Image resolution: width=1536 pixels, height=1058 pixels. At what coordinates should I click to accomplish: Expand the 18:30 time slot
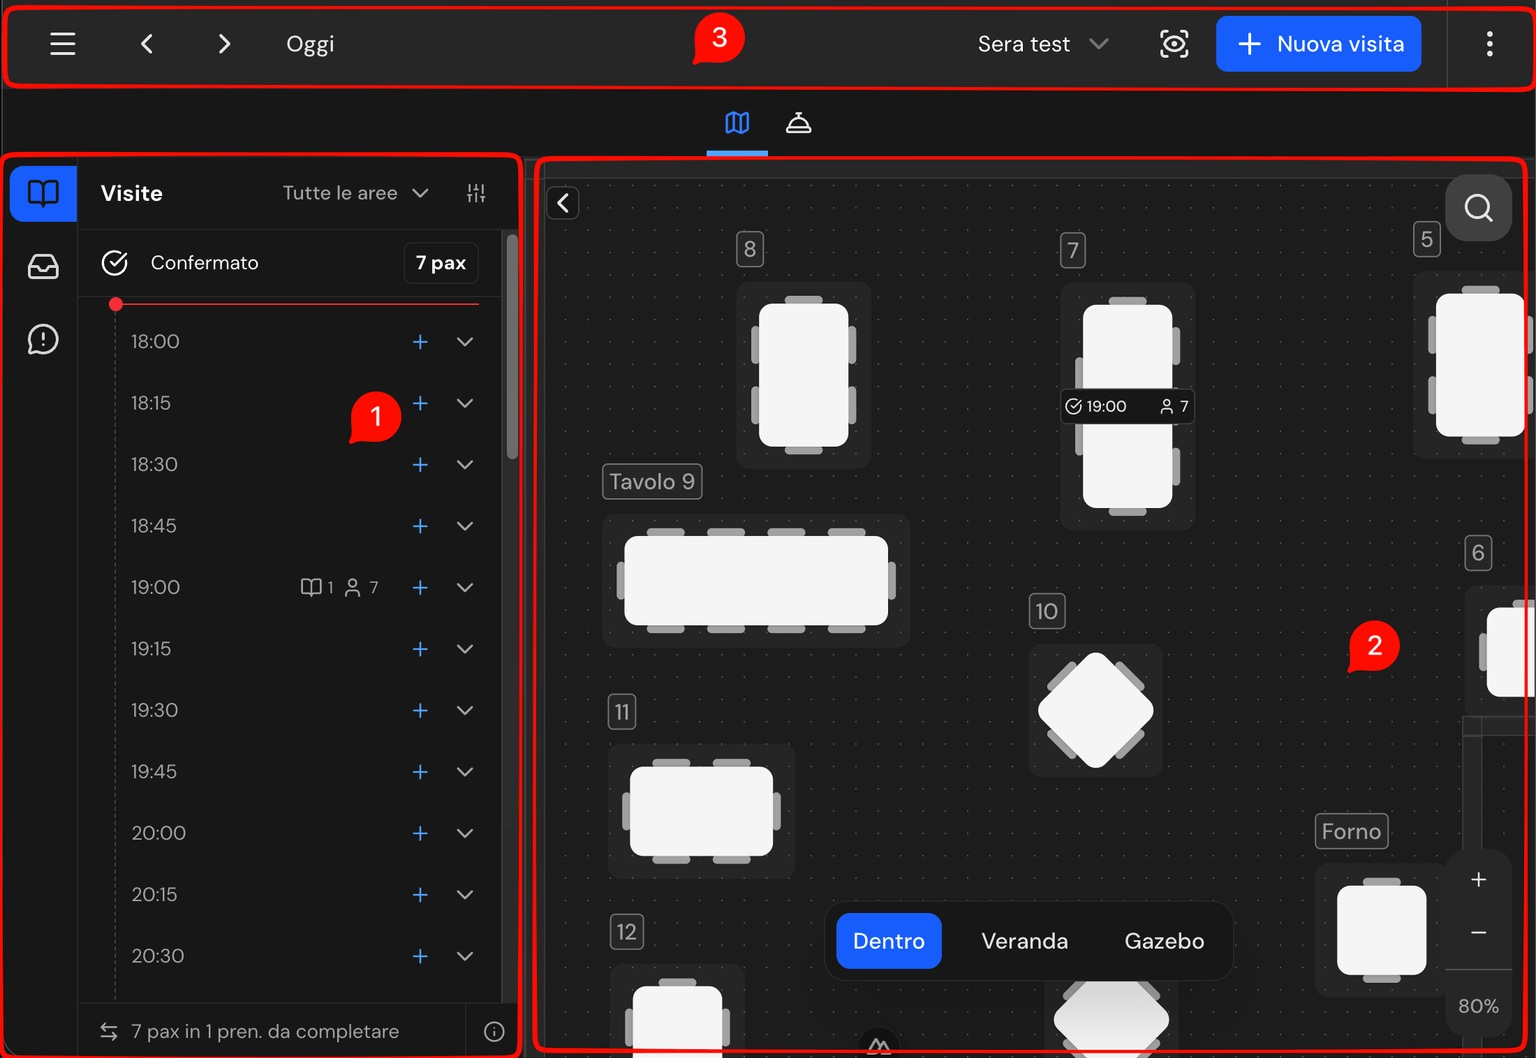[x=465, y=465]
